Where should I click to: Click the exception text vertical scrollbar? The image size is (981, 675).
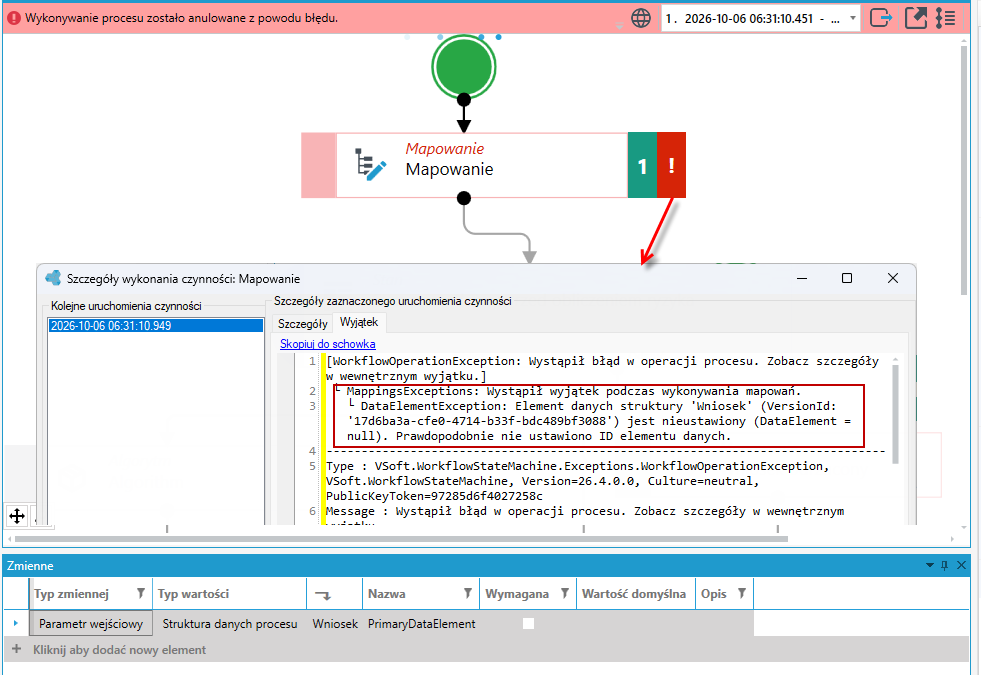[895, 413]
